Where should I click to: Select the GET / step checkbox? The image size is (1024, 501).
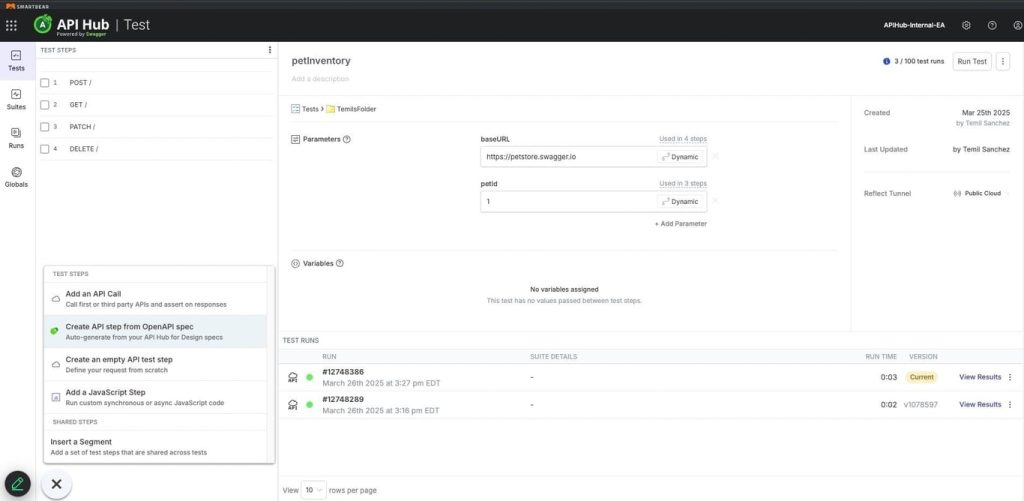click(x=45, y=104)
